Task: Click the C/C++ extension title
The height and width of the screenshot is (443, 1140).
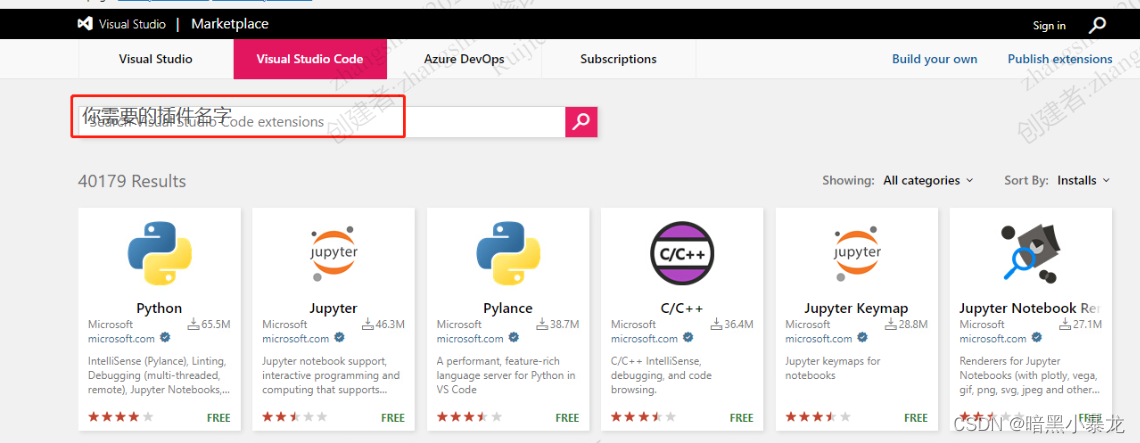Action: 682,308
